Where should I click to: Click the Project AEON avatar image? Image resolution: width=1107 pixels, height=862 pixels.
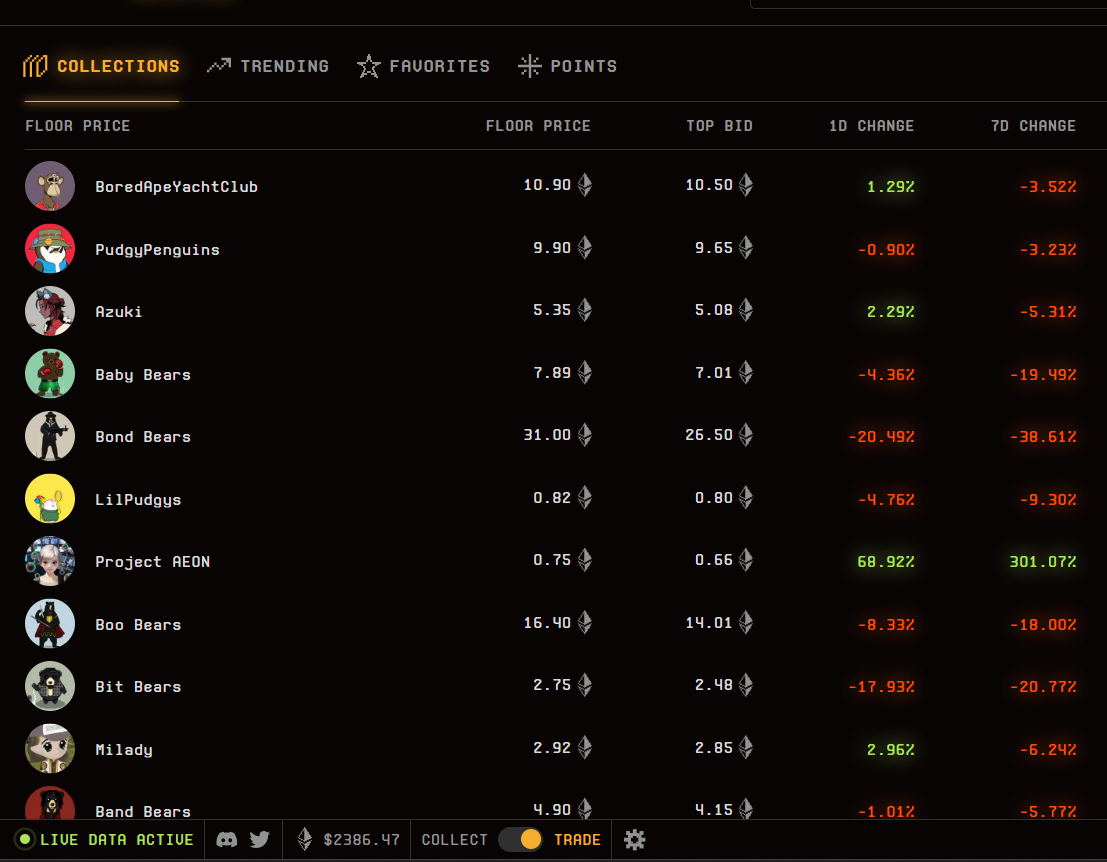pos(50,561)
